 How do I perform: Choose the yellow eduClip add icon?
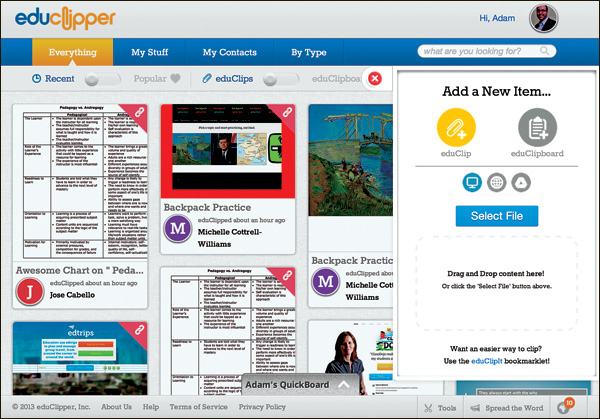[456, 127]
